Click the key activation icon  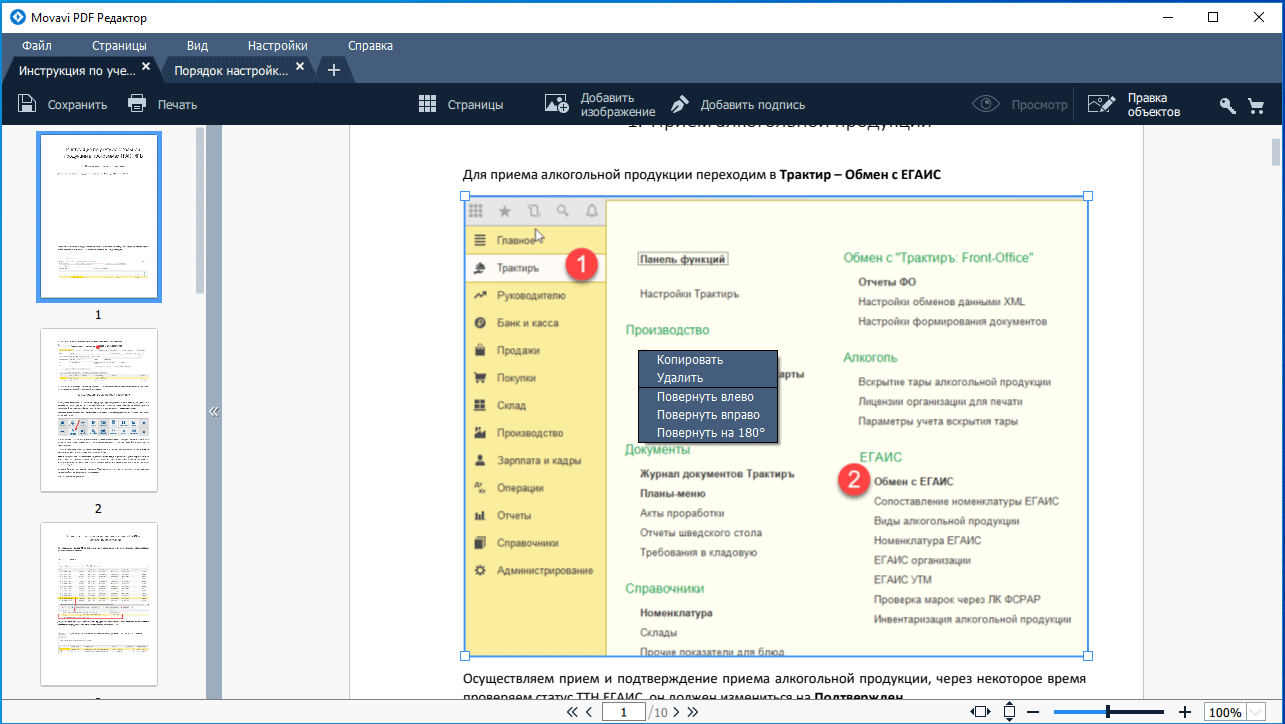(1227, 105)
